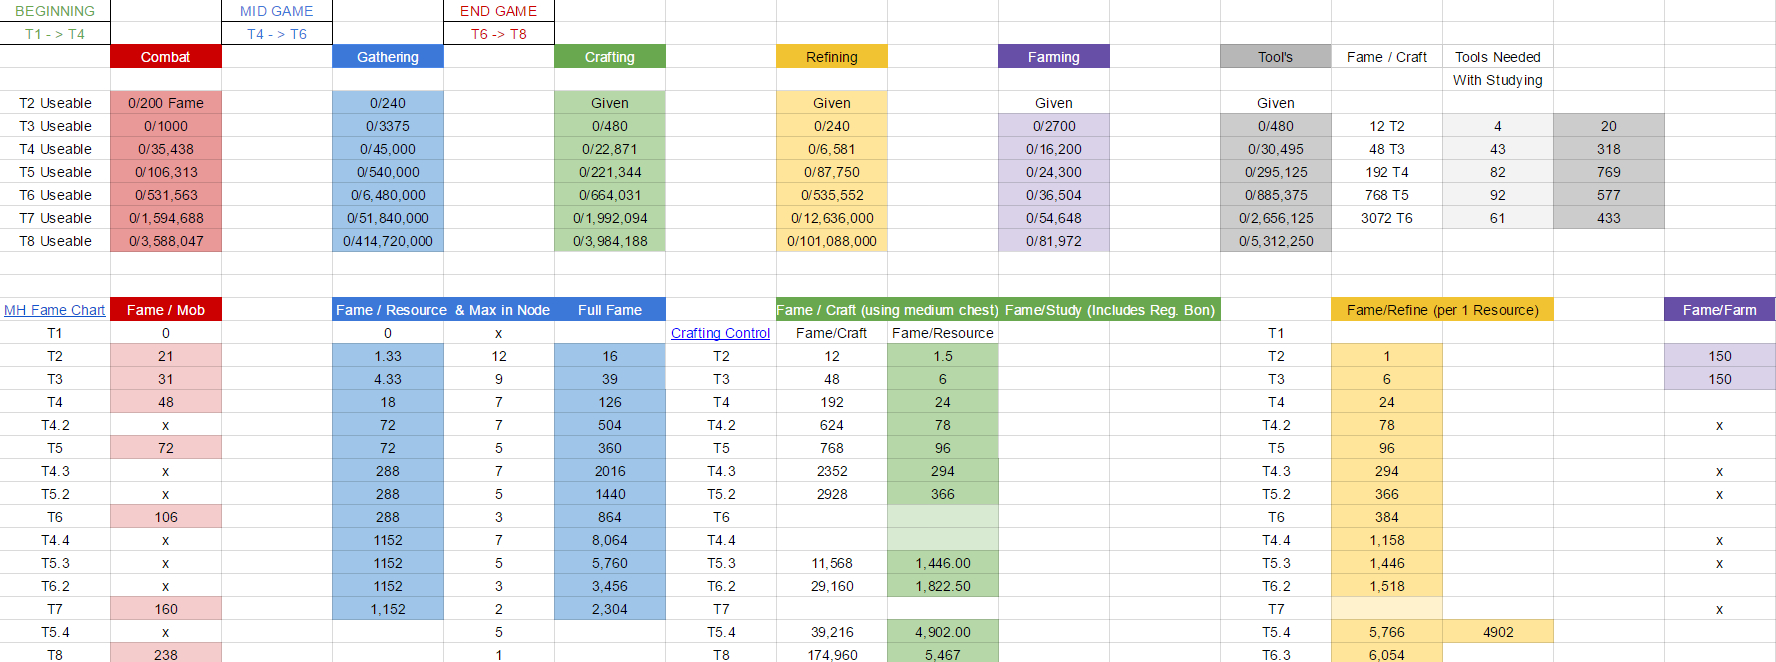
Task: Open the MH Fame Chart link
Action: 54,310
